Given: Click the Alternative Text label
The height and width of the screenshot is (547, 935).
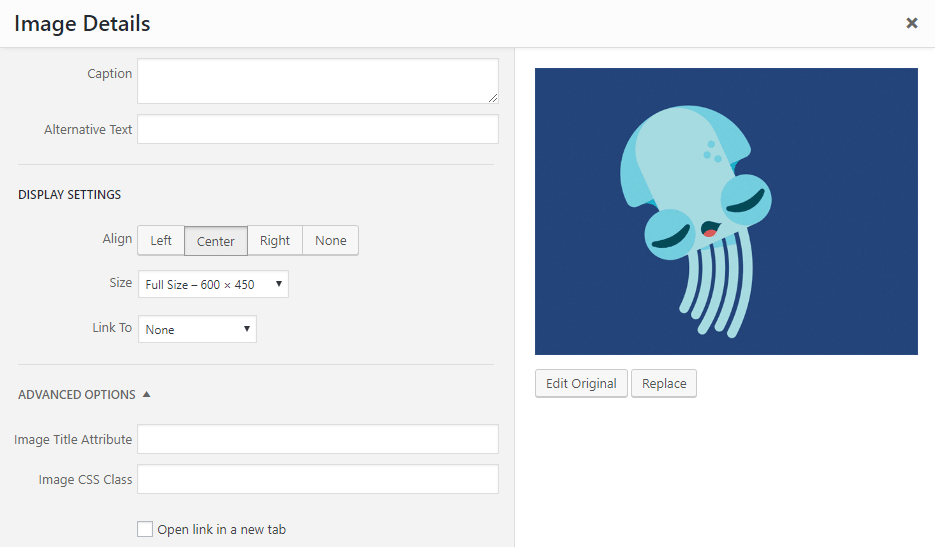Looking at the screenshot, I should tap(88, 130).
